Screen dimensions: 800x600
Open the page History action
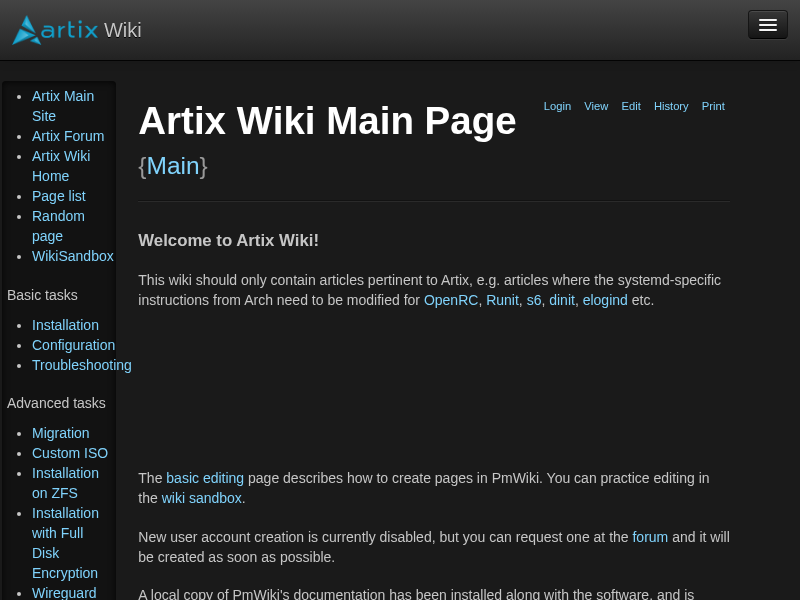tap(671, 106)
